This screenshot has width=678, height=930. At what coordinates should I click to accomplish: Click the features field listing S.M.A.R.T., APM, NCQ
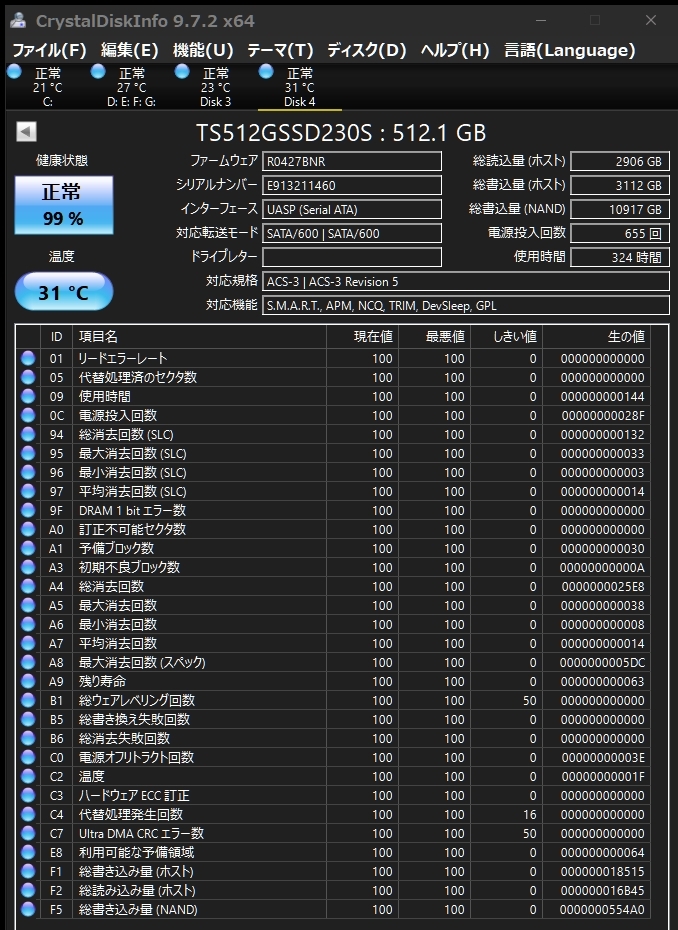pos(466,305)
